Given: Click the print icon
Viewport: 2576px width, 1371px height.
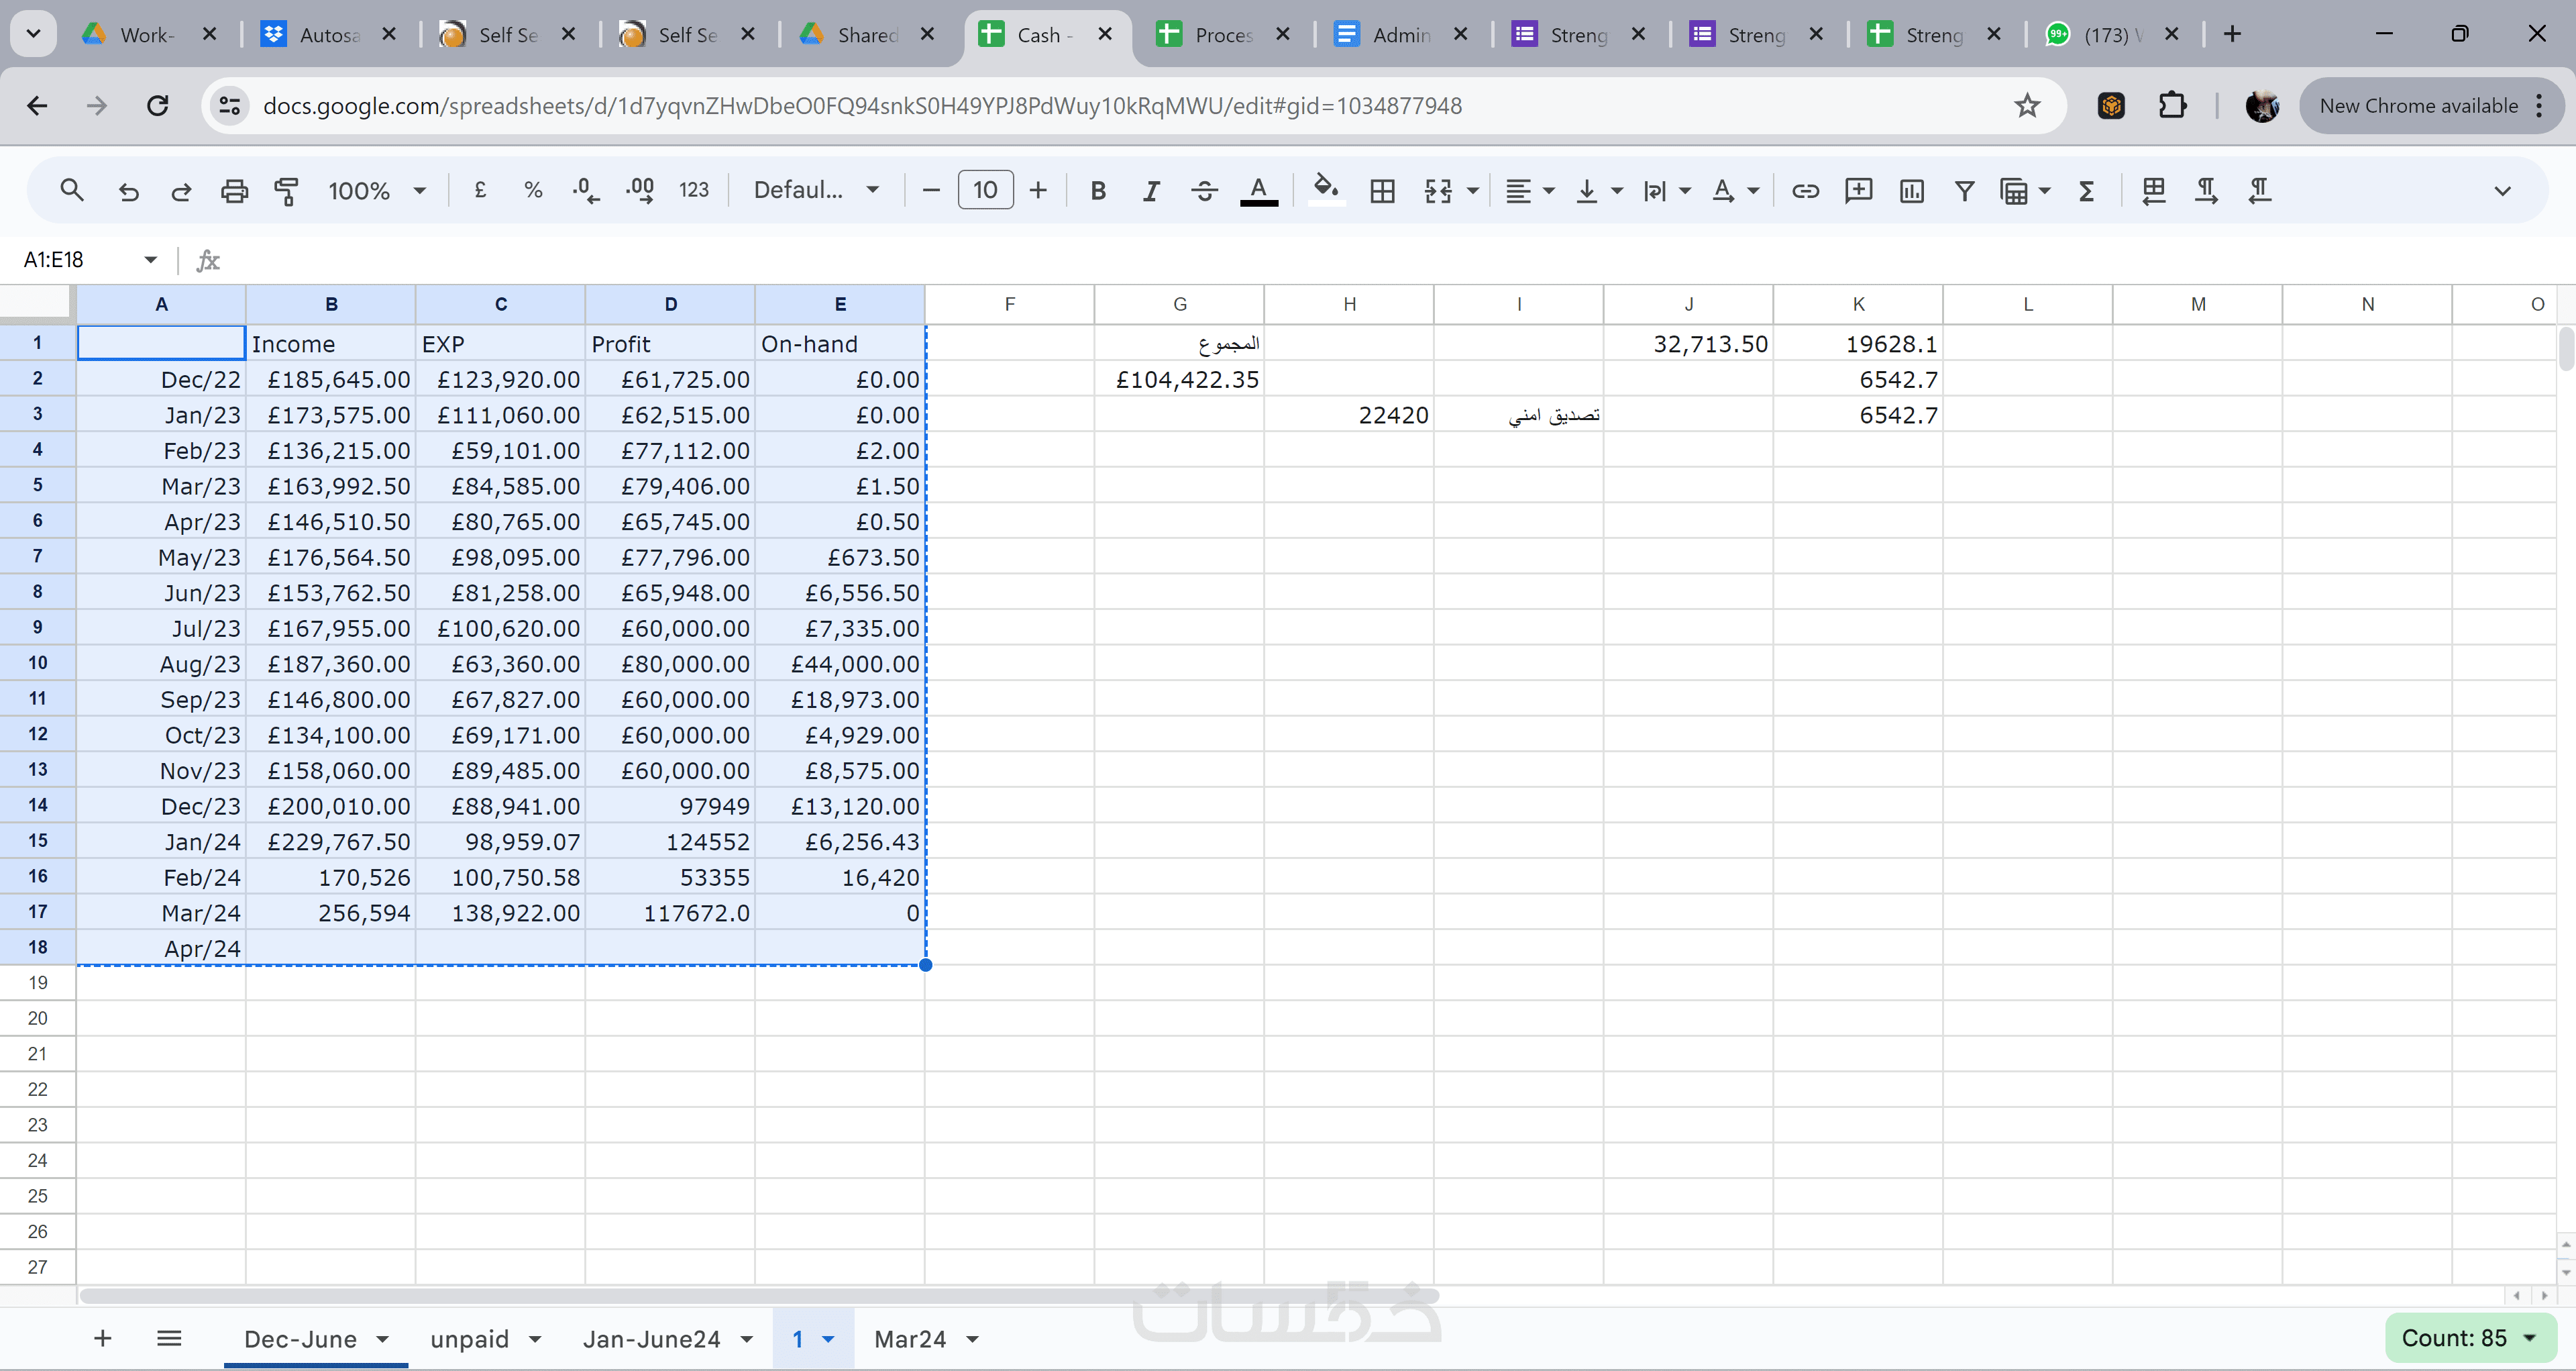Looking at the screenshot, I should point(234,190).
